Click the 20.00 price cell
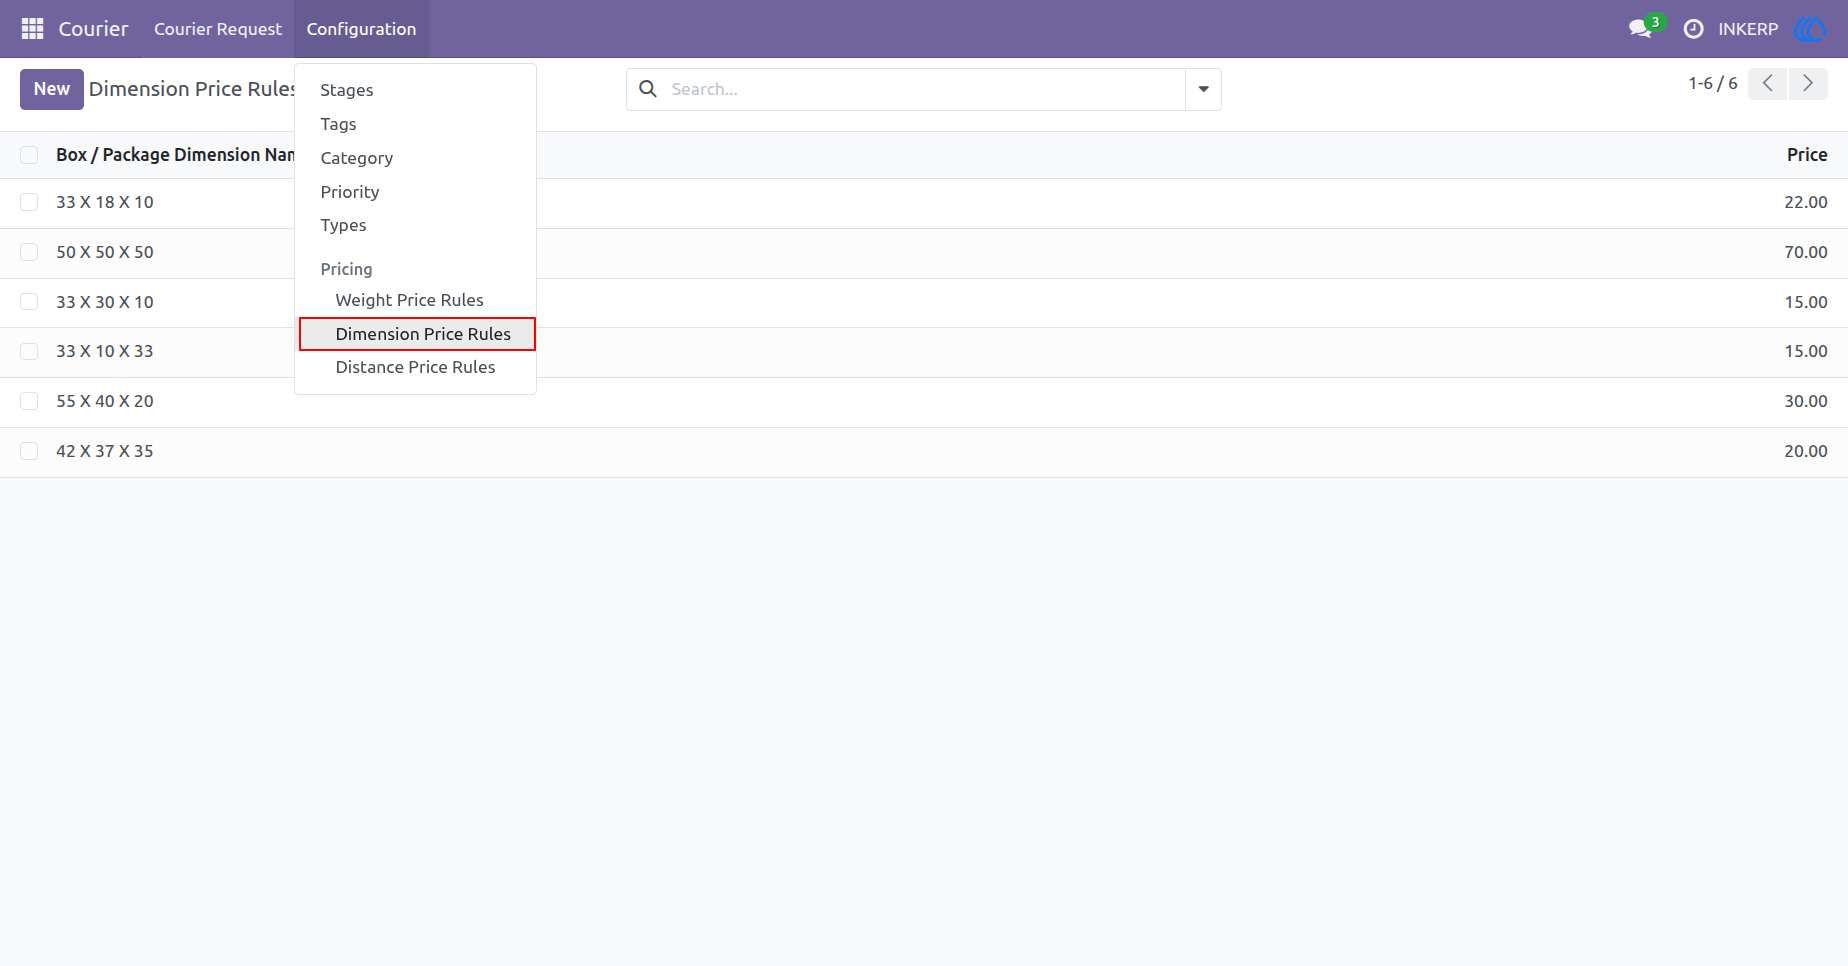1848x966 pixels. click(1806, 451)
